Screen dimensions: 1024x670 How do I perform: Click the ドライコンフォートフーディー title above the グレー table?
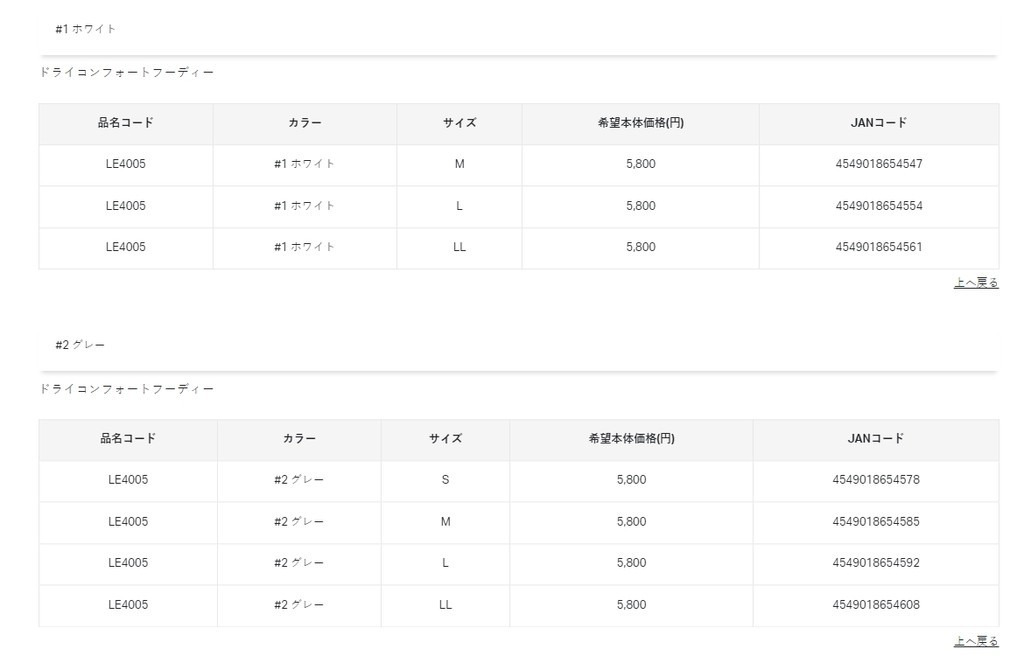click(127, 389)
